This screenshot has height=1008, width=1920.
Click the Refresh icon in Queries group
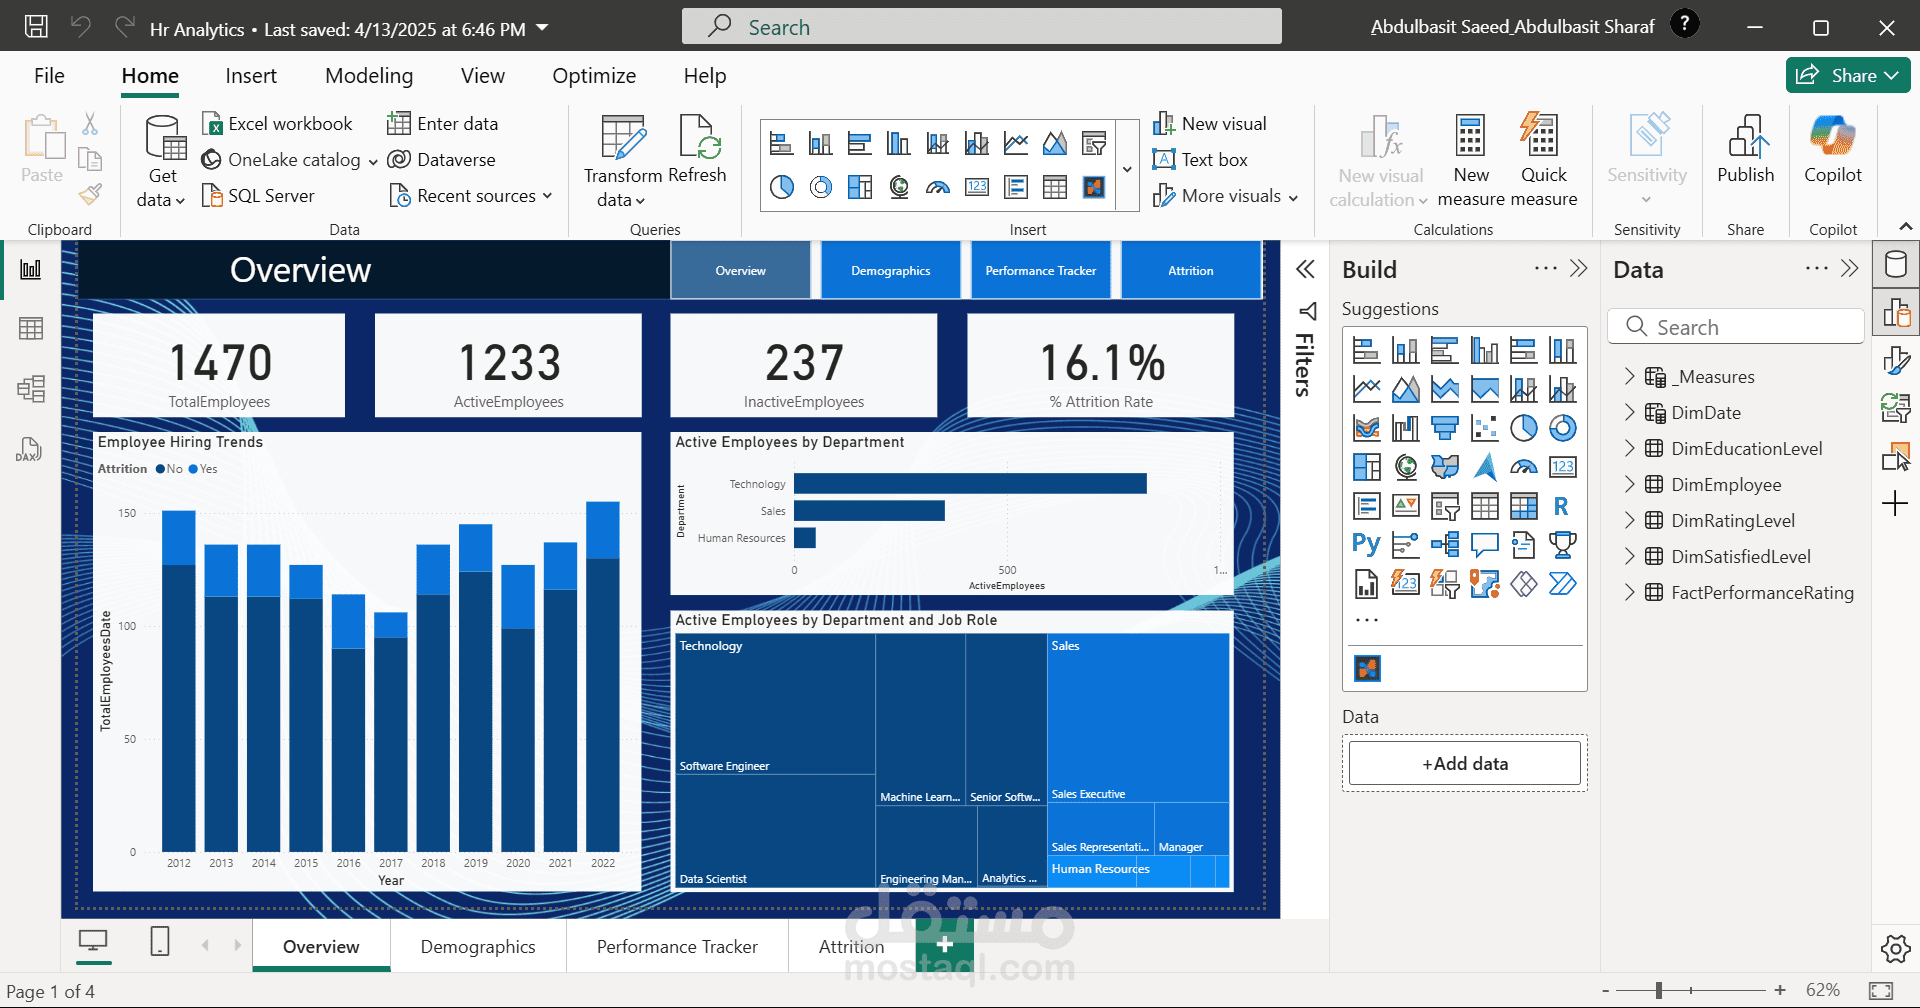tap(699, 138)
